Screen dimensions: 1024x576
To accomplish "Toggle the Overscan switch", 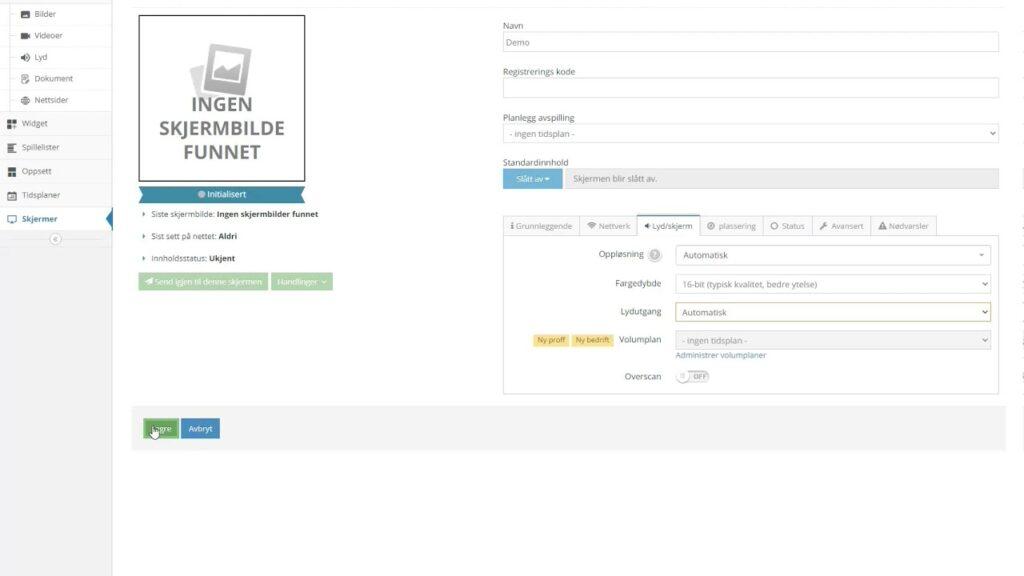I will click(693, 376).
